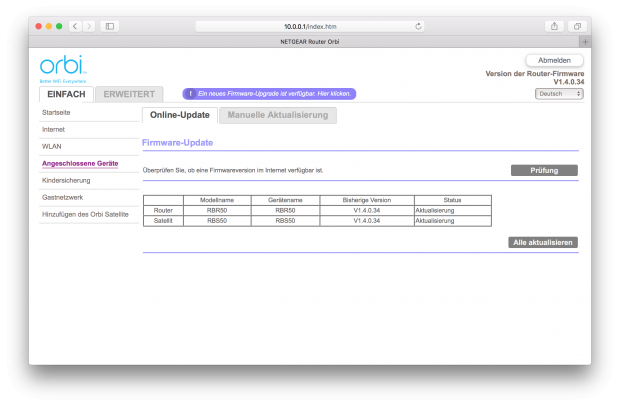Click the new firmware upgrade notification banner
This screenshot has width=620, height=406.
point(269,94)
